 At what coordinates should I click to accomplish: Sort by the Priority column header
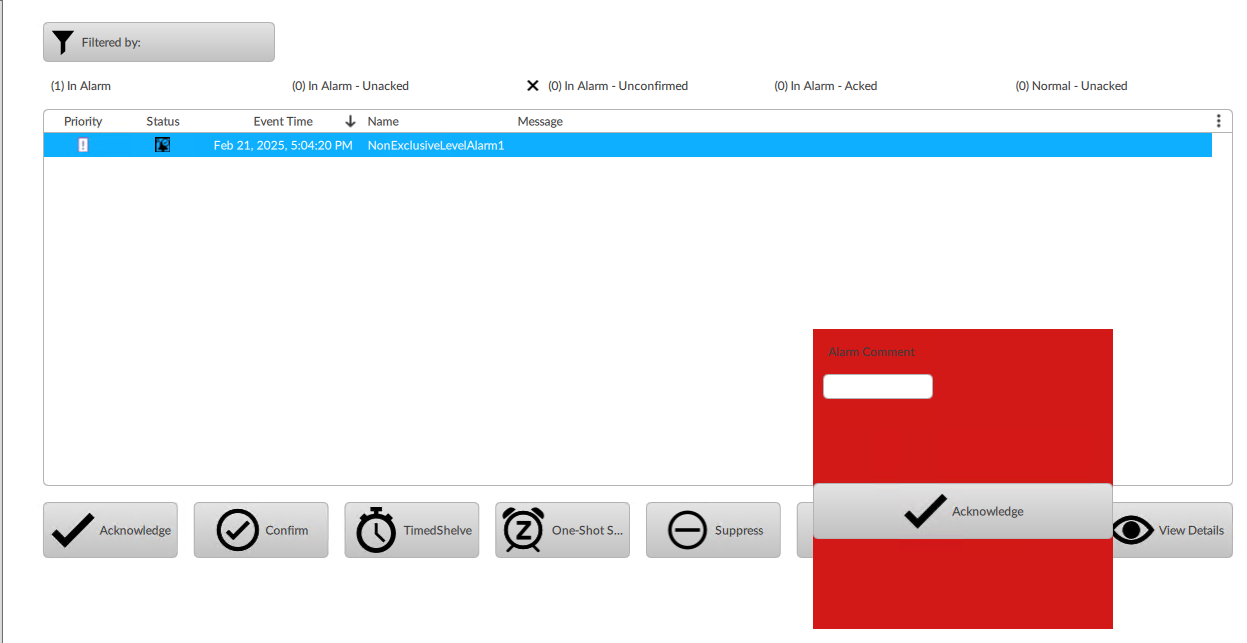click(x=83, y=121)
